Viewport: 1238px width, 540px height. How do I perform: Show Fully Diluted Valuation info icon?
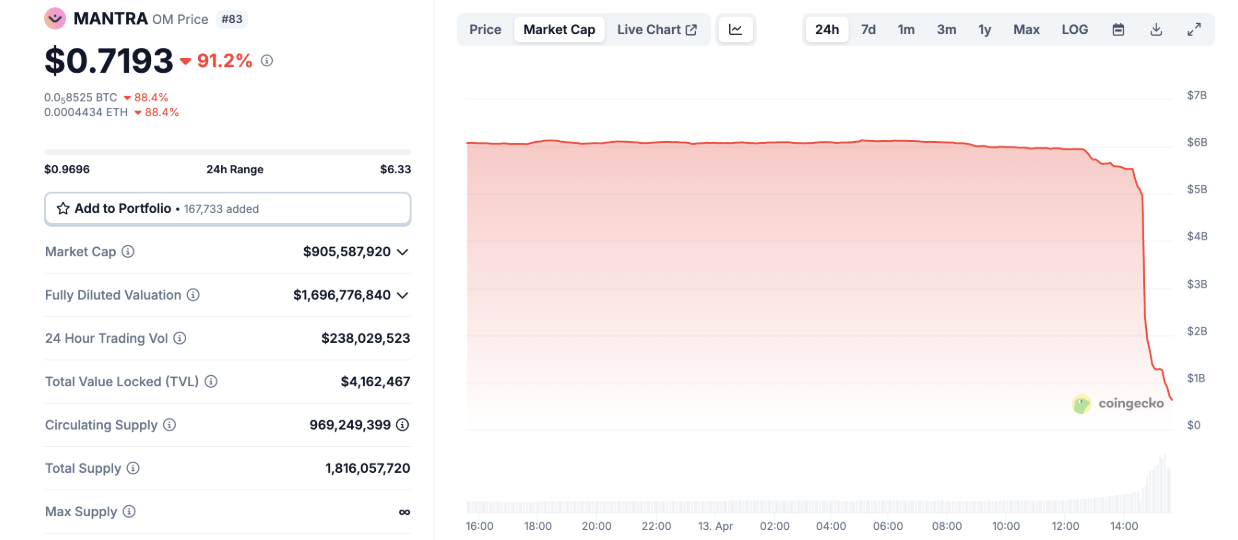point(193,295)
